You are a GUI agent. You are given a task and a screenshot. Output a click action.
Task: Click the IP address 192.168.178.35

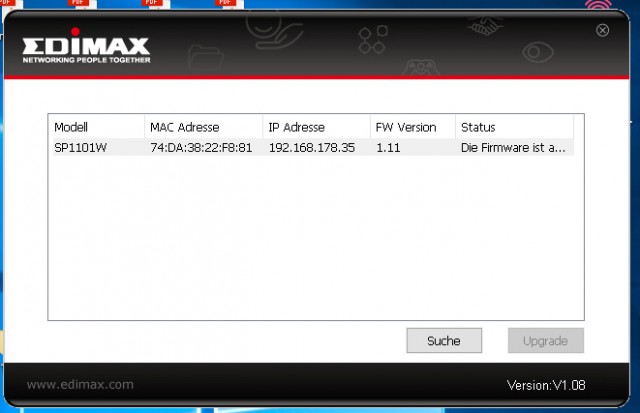[x=312, y=147]
